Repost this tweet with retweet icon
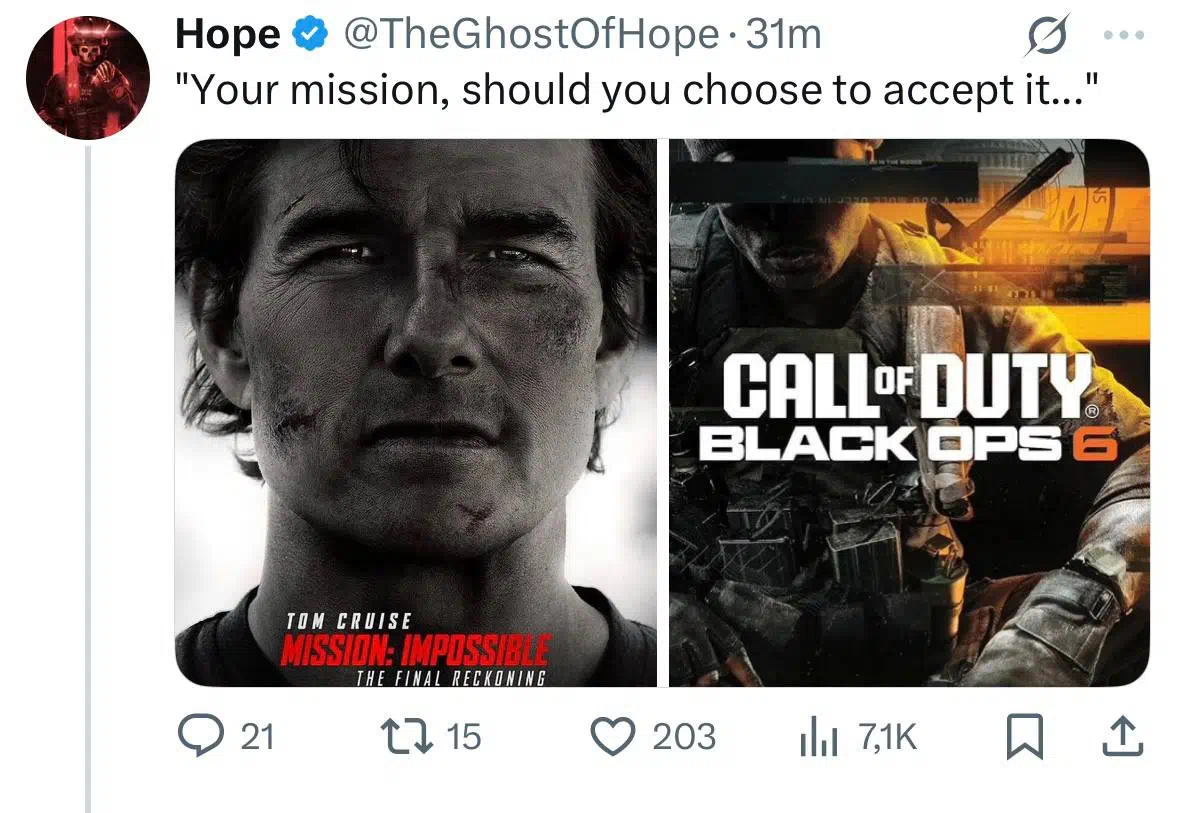1178x813 pixels. click(x=406, y=736)
